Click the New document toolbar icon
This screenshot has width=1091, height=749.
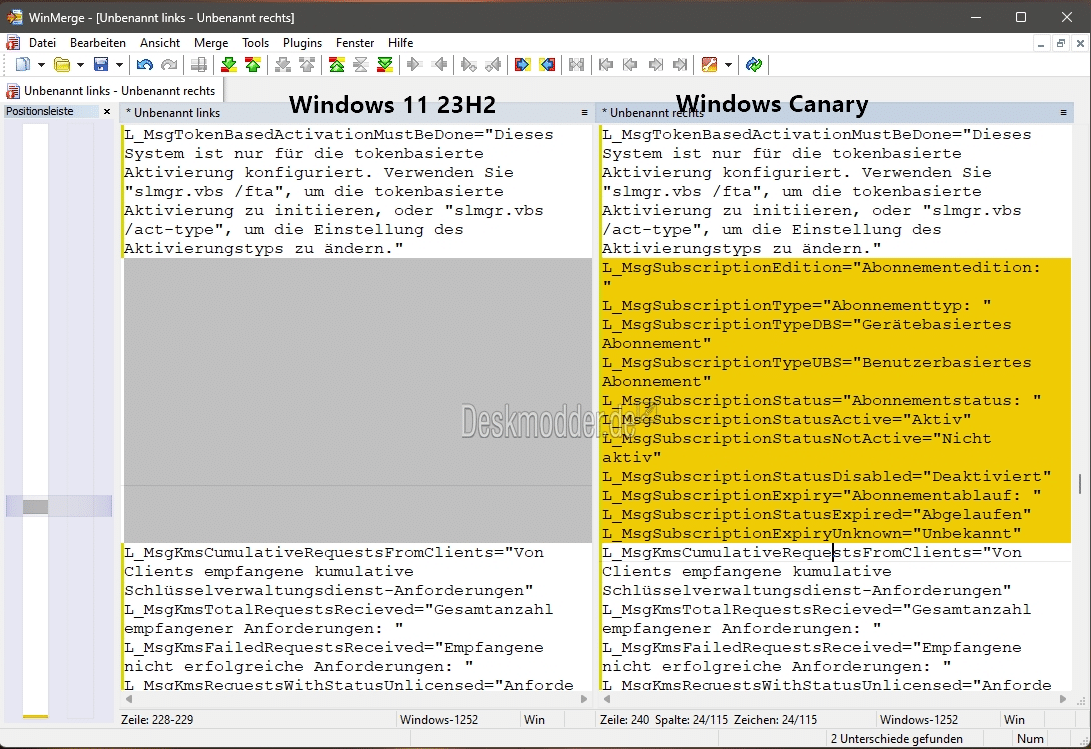(x=23, y=65)
